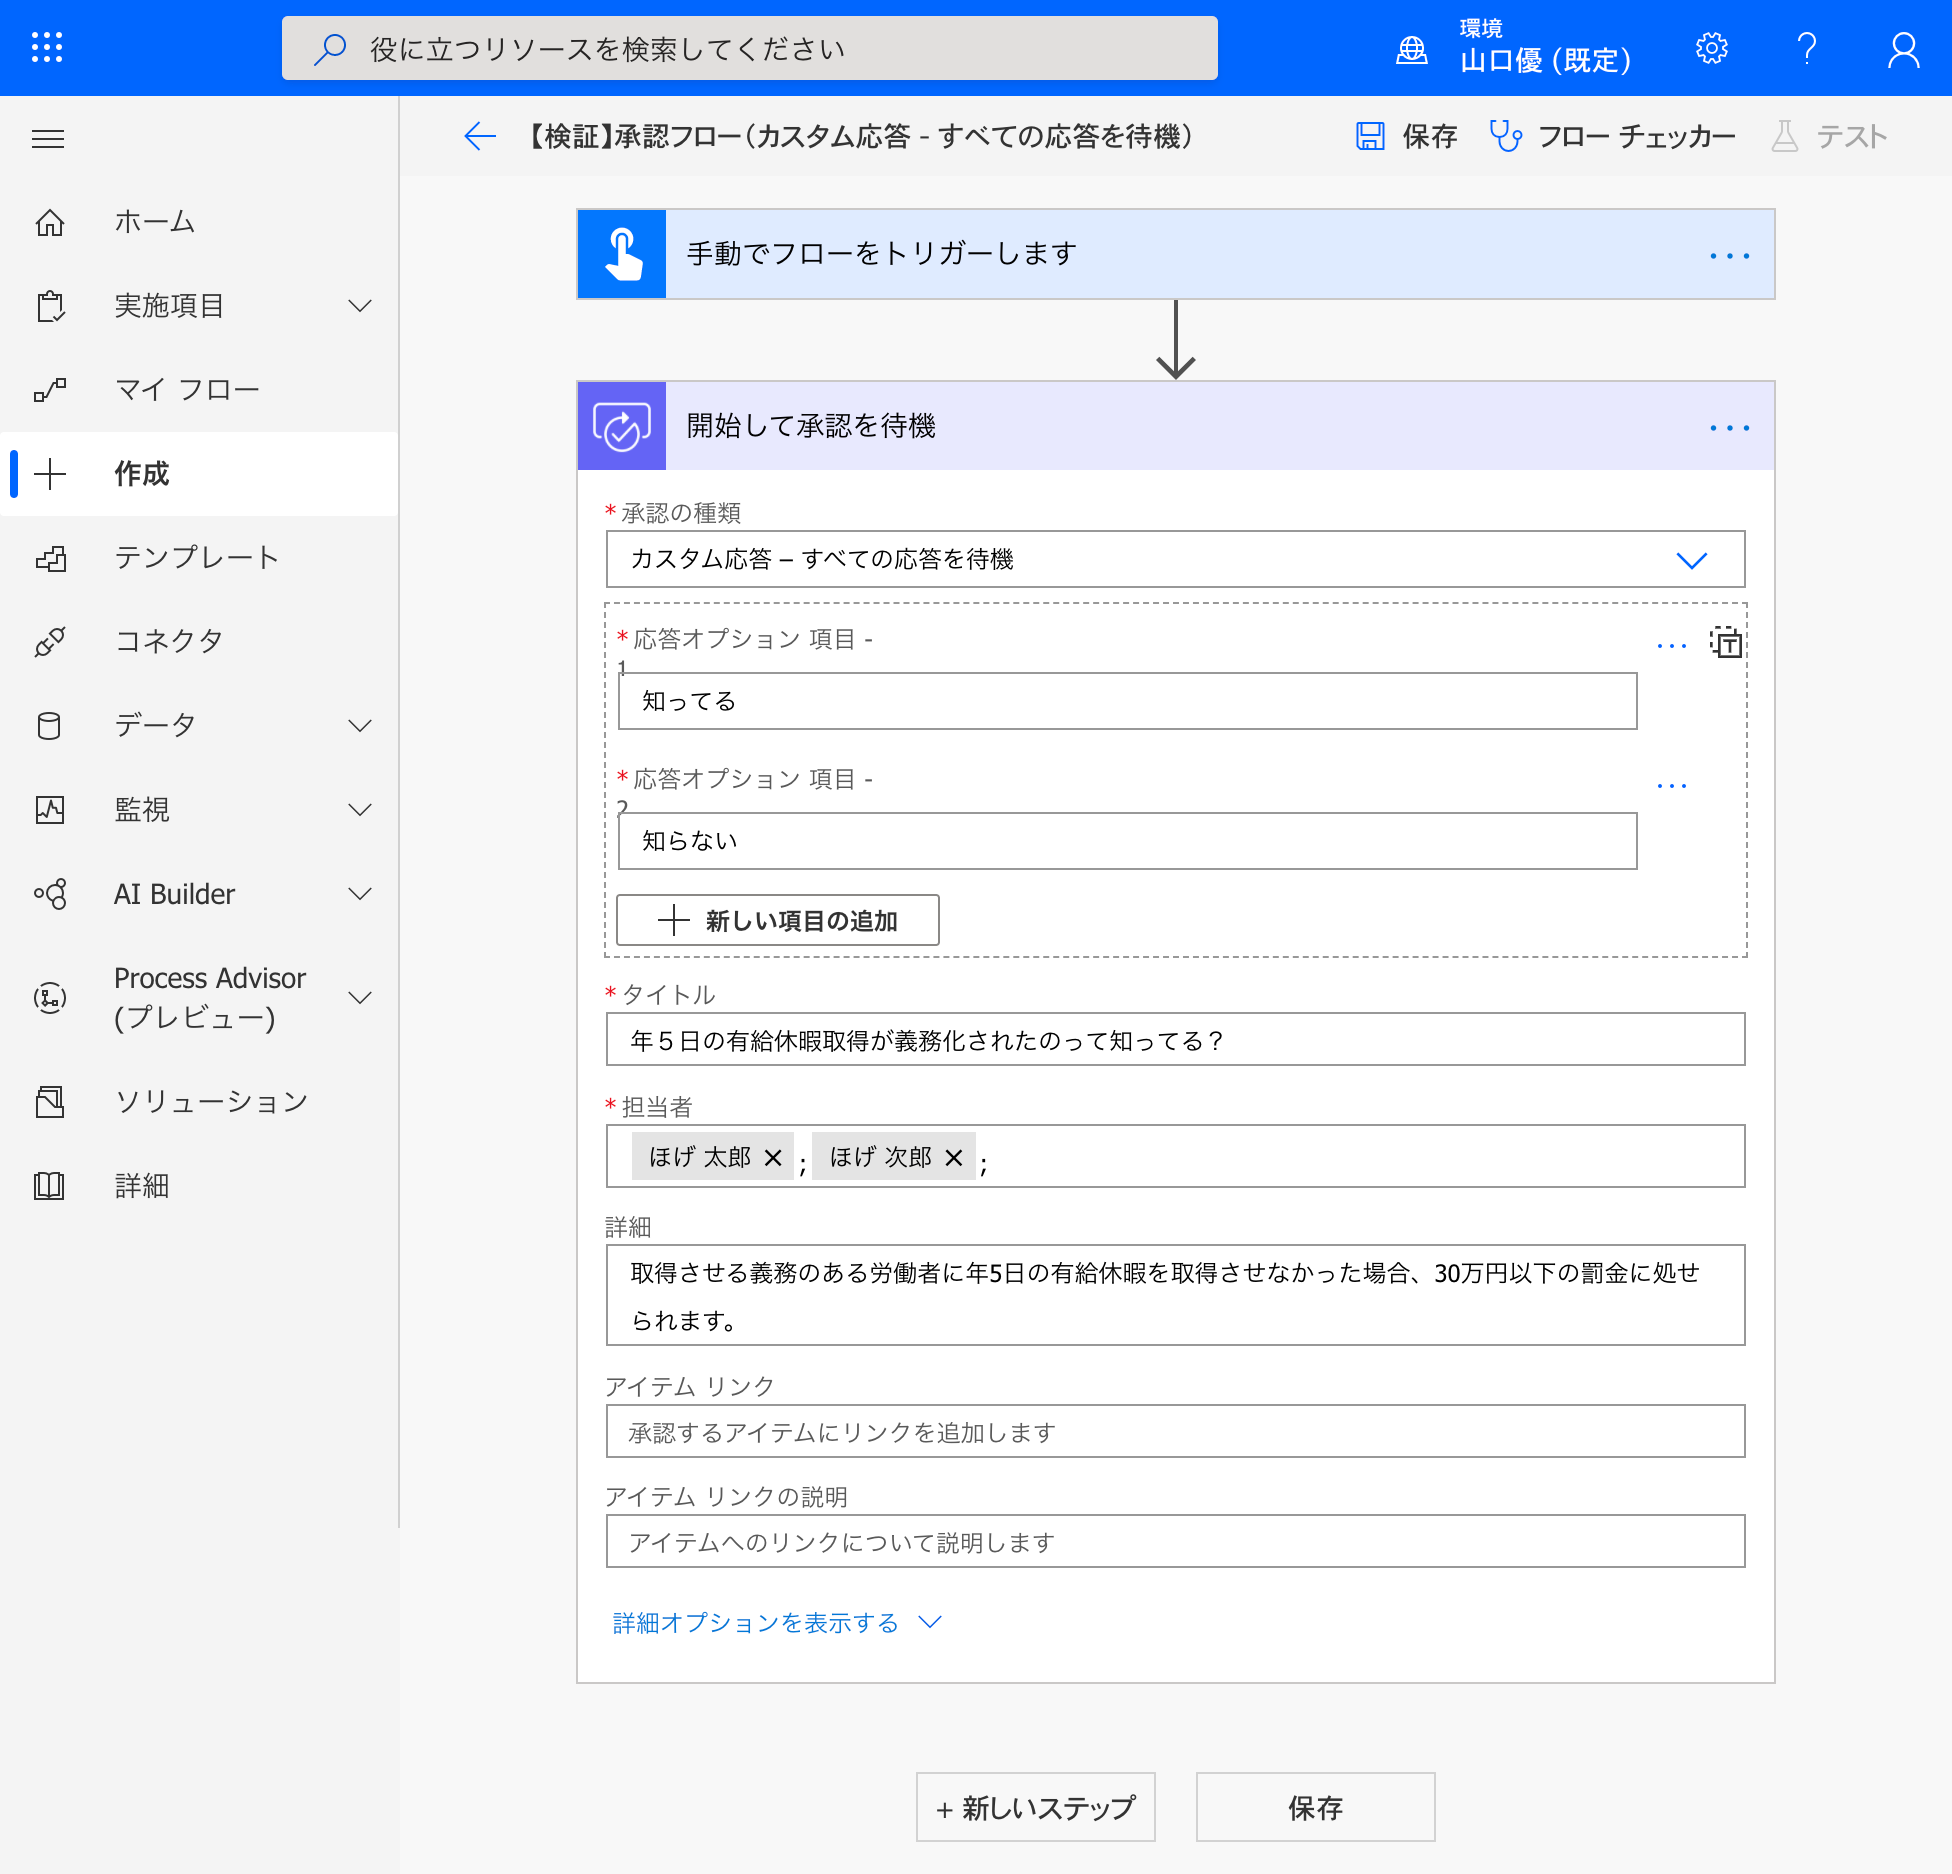Remove the ほげ 太郎 assignee chip
This screenshot has height=1874, width=1952.
(772, 1157)
